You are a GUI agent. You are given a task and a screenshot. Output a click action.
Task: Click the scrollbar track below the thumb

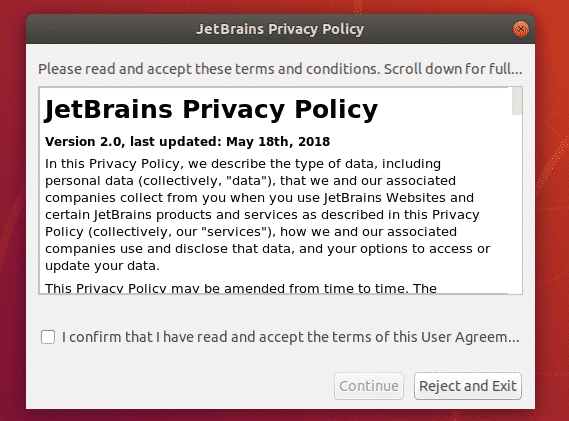(517, 203)
